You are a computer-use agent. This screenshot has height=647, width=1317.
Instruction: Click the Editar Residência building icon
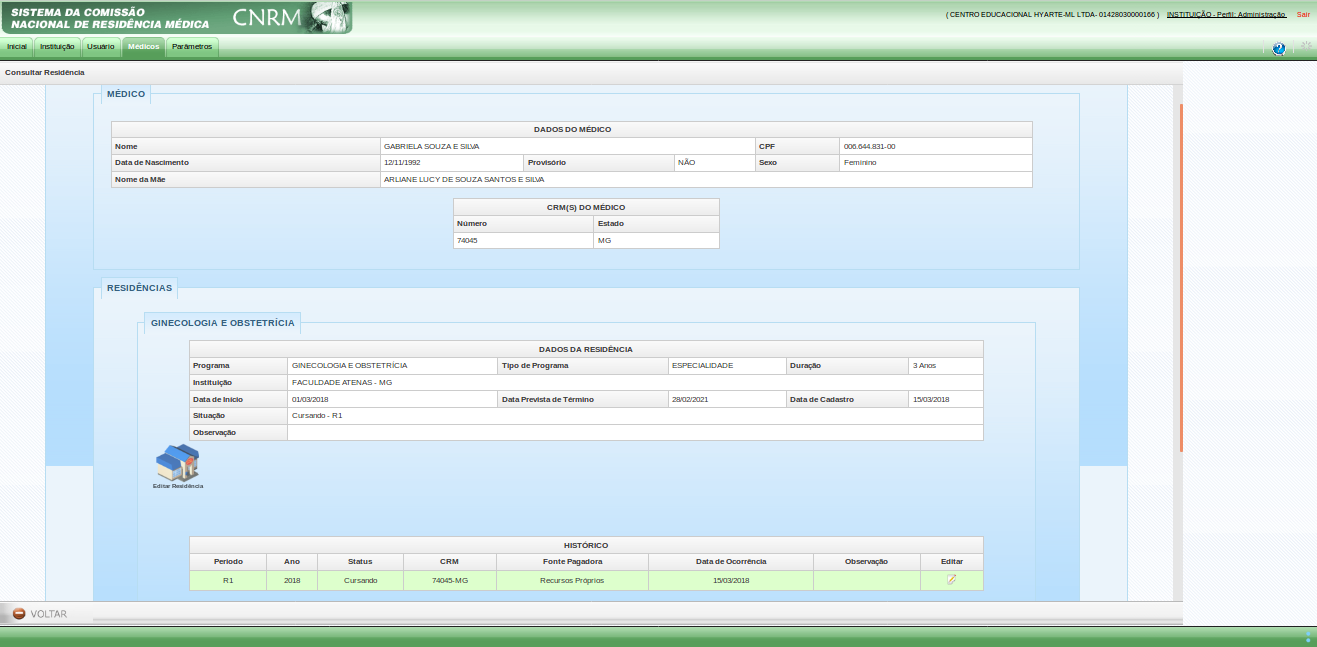pos(177,463)
